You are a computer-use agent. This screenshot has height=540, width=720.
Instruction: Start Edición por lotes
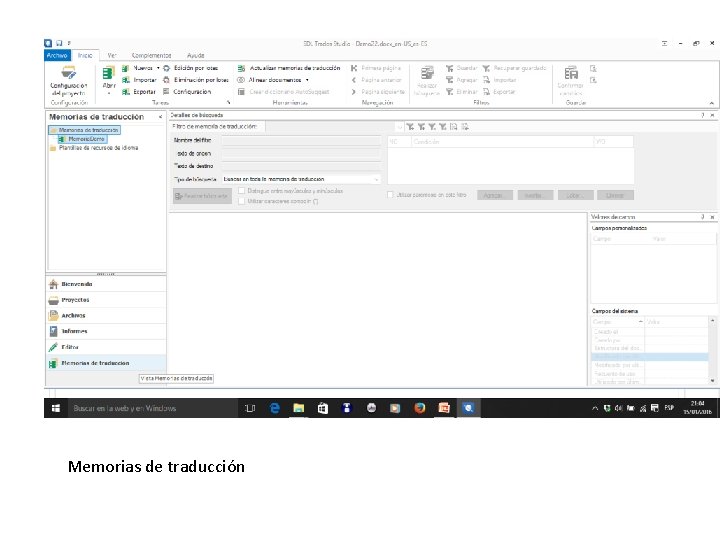(191, 68)
